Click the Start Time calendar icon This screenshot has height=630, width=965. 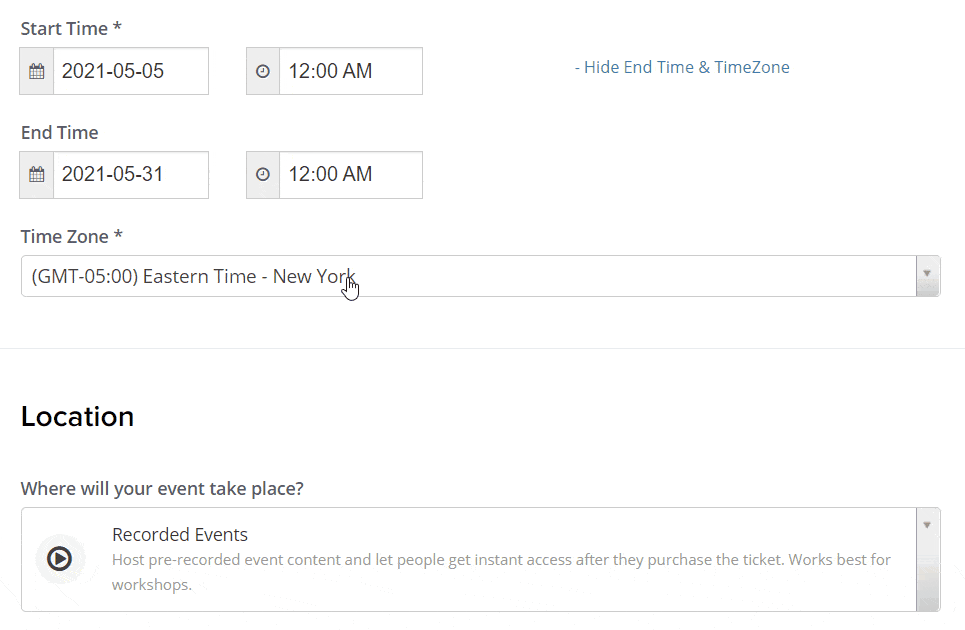tap(37, 72)
